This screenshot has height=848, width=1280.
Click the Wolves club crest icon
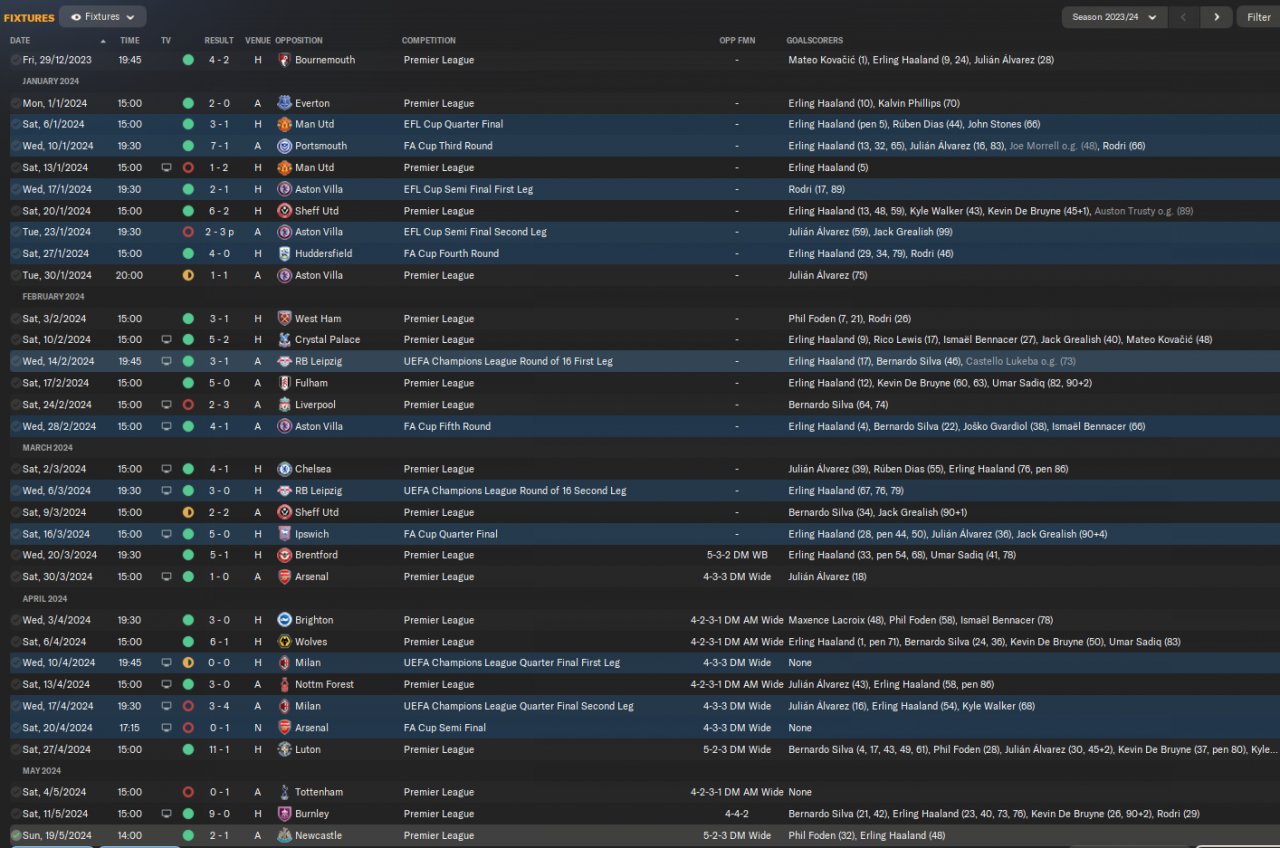tap(284, 642)
